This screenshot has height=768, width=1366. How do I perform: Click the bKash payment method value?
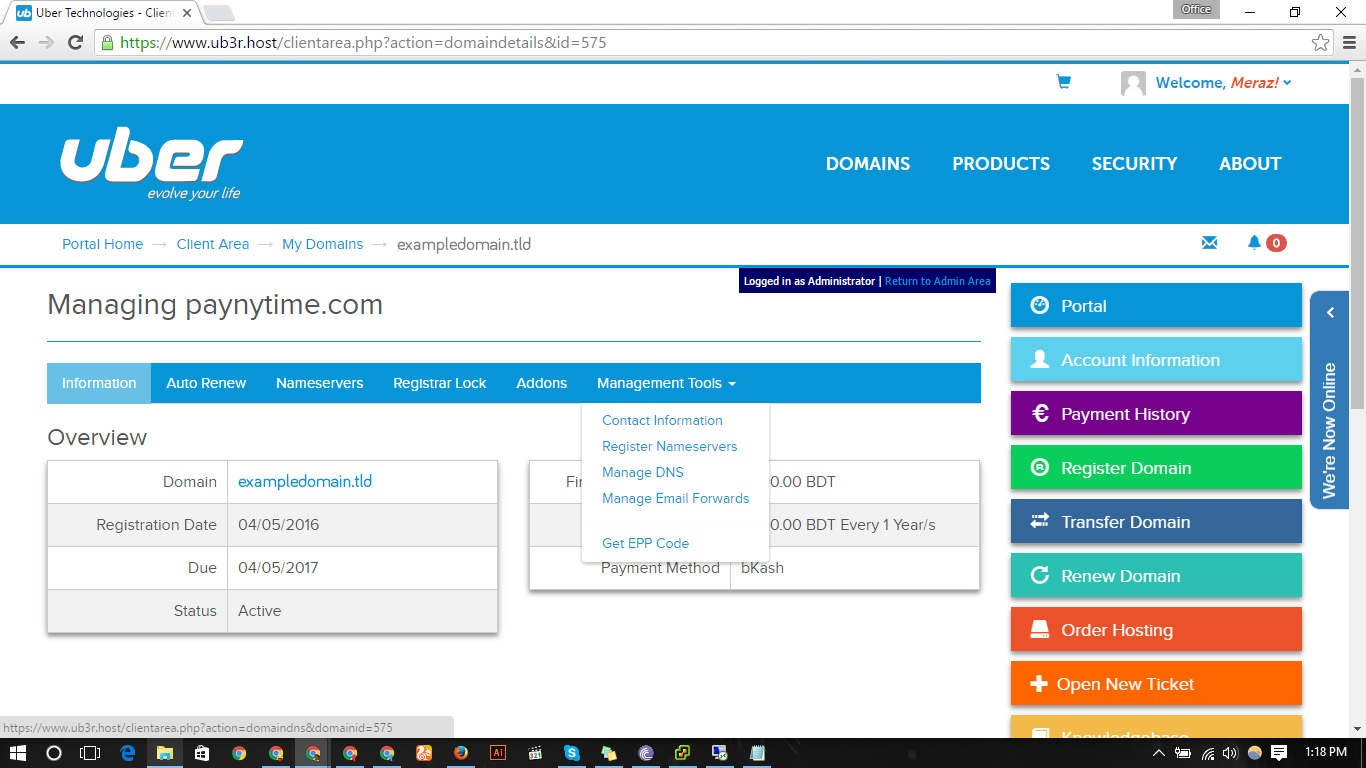[762, 567]
